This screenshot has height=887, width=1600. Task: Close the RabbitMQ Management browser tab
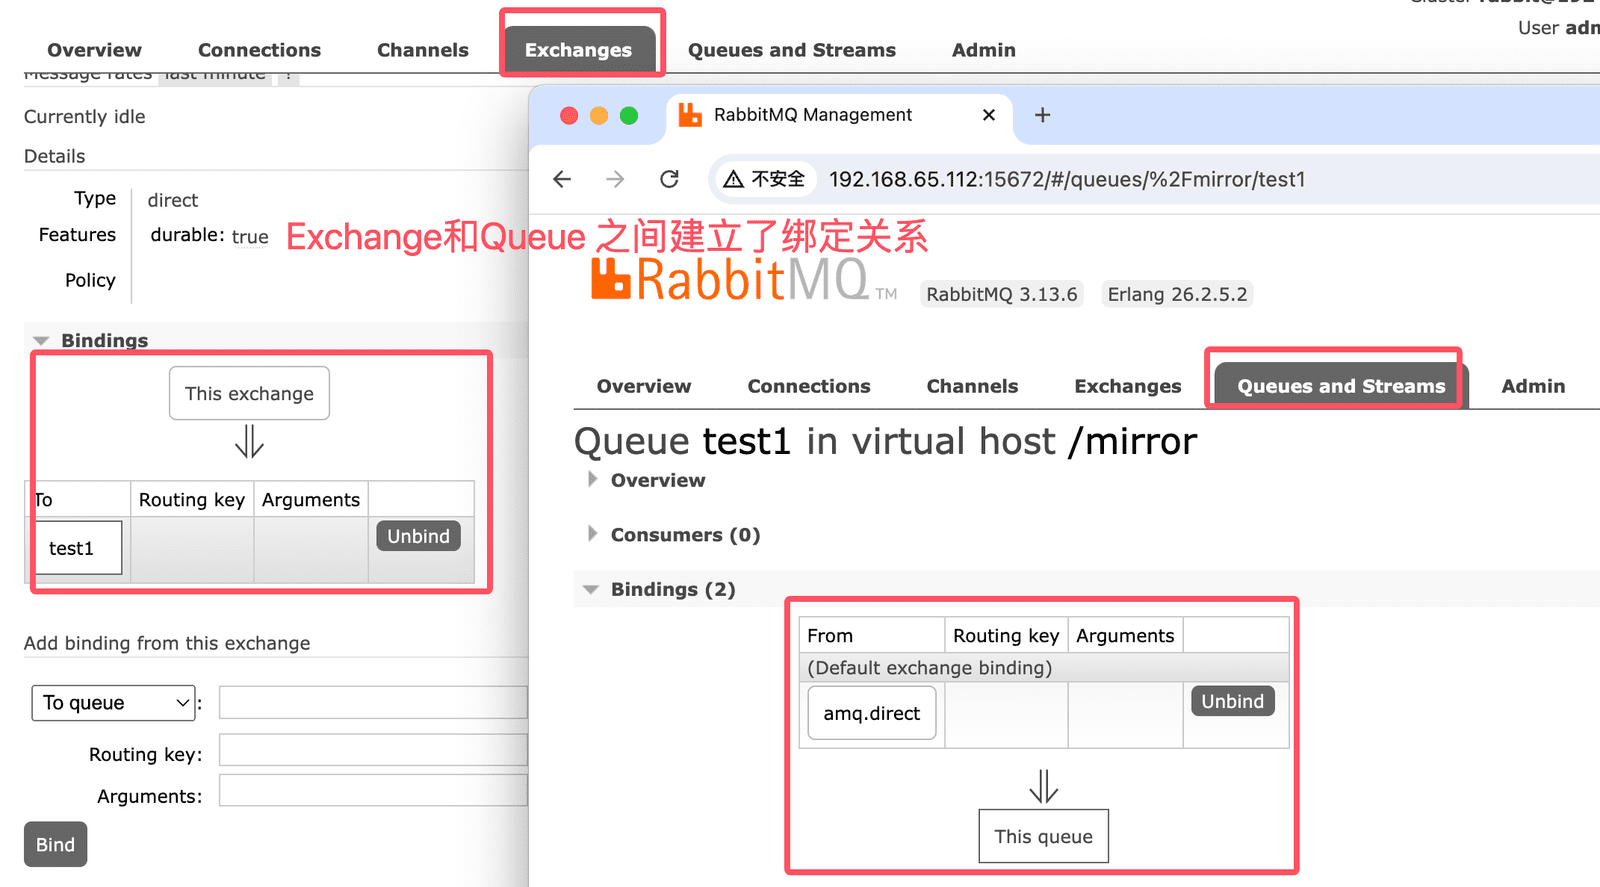coord(989,115)
